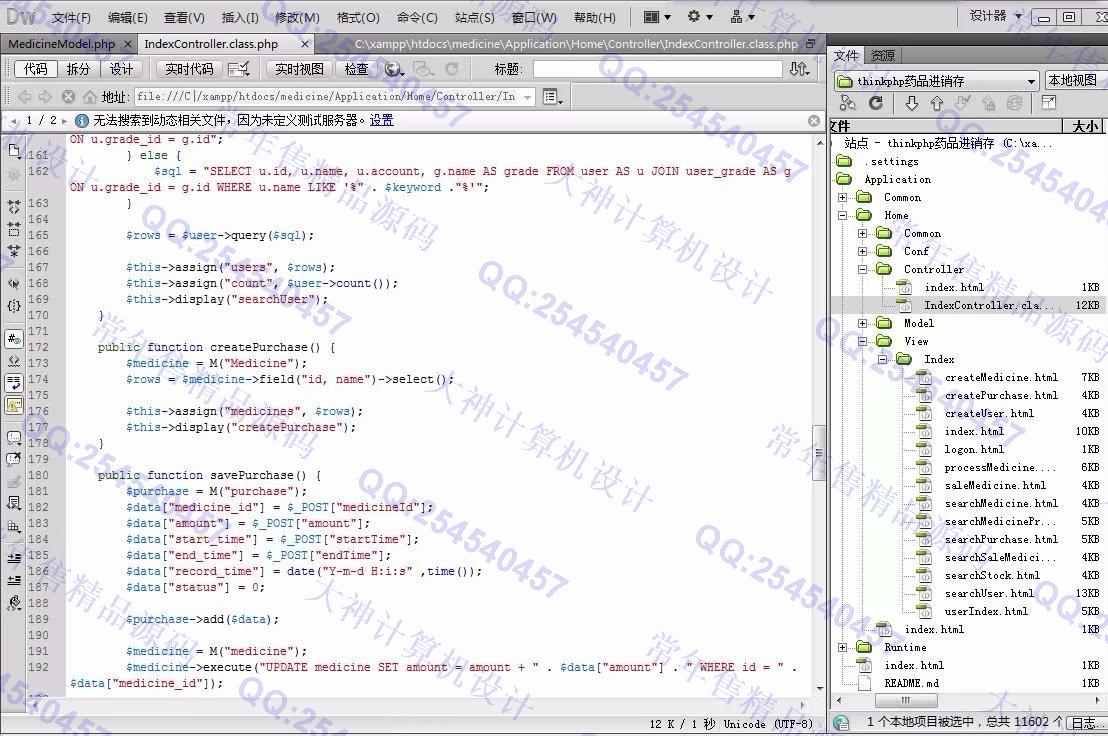The width and height of the screenshot is (1108, 736).
Task: Click the Apply Comment icon
Action: click(13, 438)
